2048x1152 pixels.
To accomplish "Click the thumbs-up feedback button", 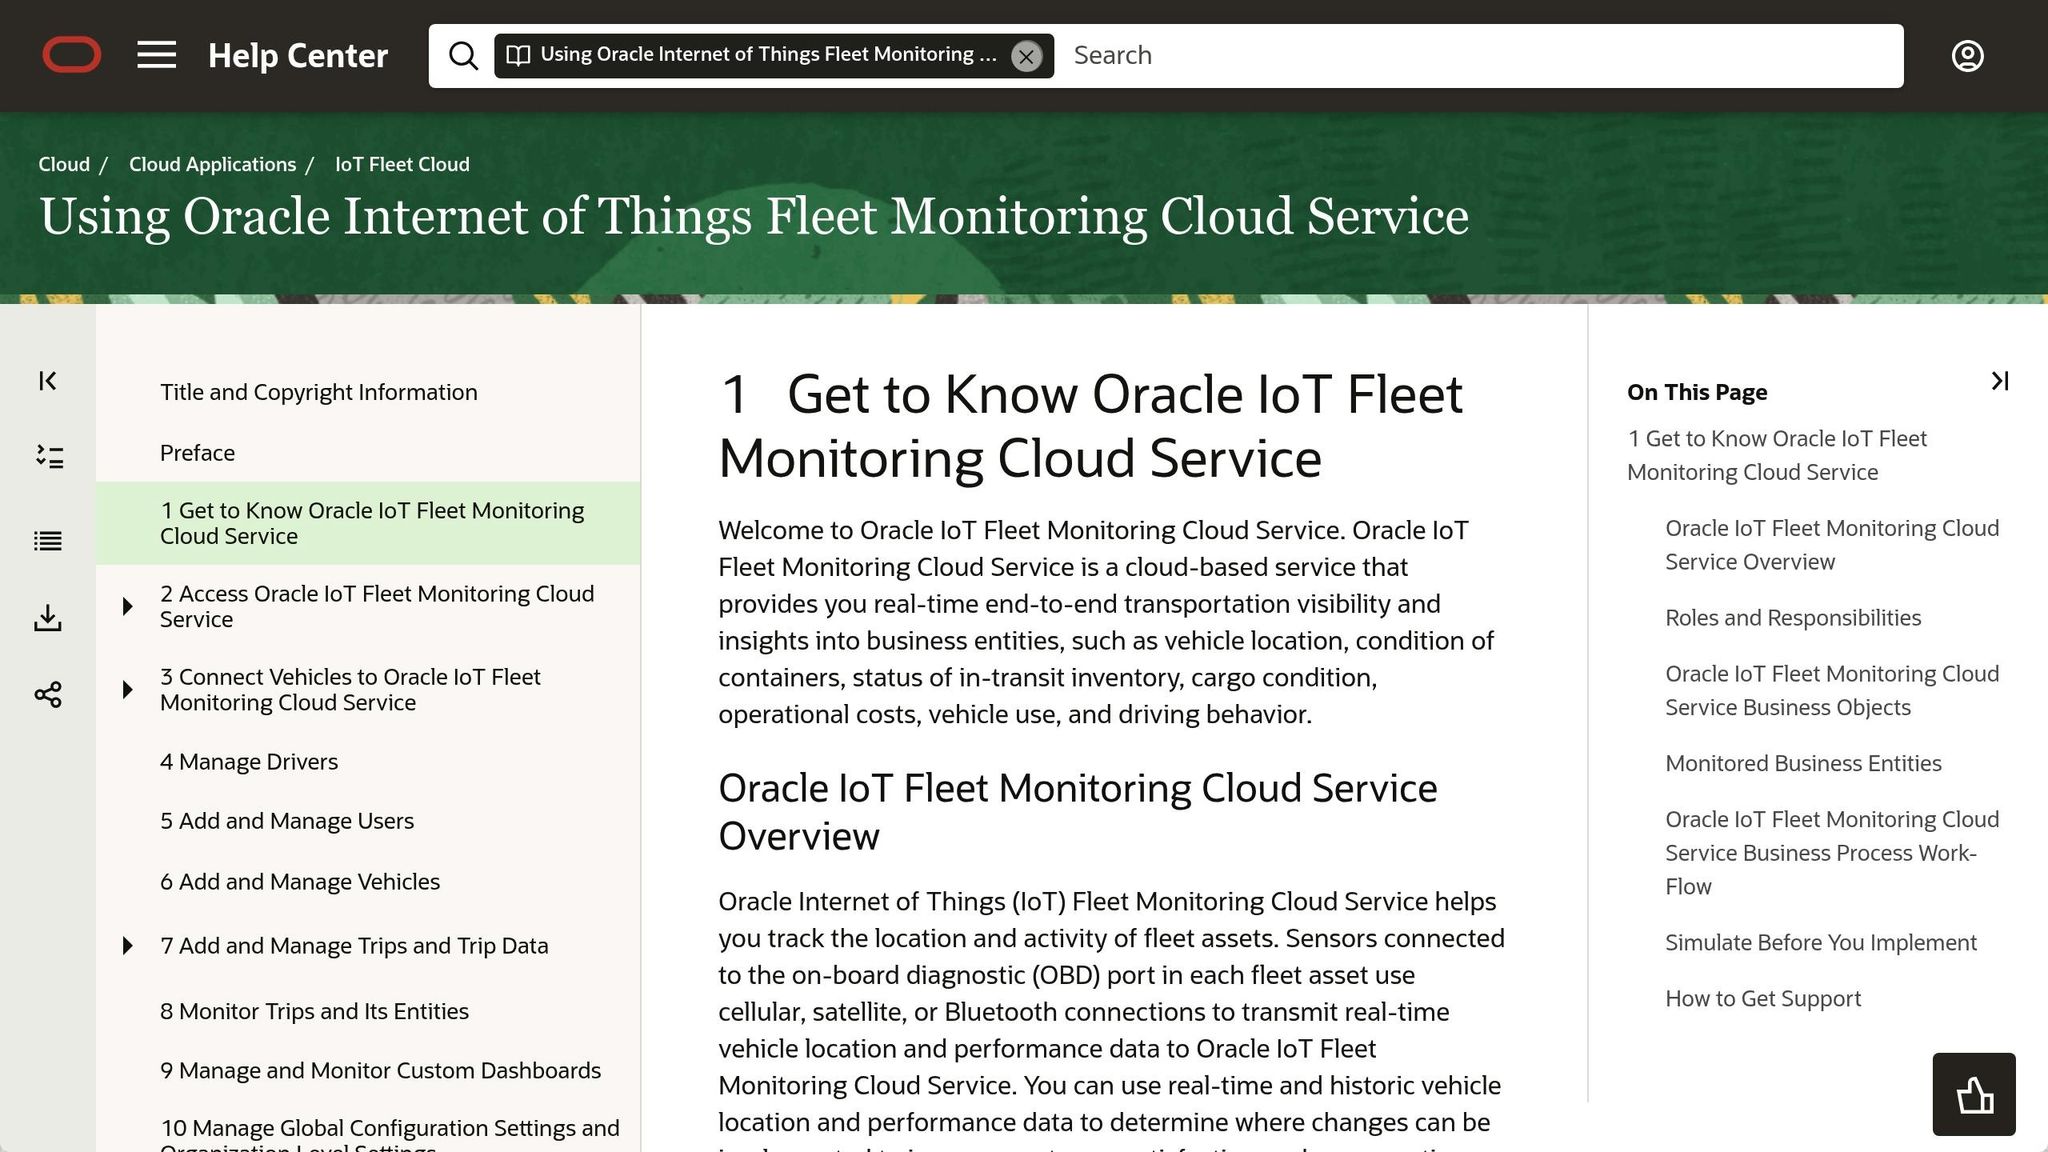I will pos(1973,1094).
